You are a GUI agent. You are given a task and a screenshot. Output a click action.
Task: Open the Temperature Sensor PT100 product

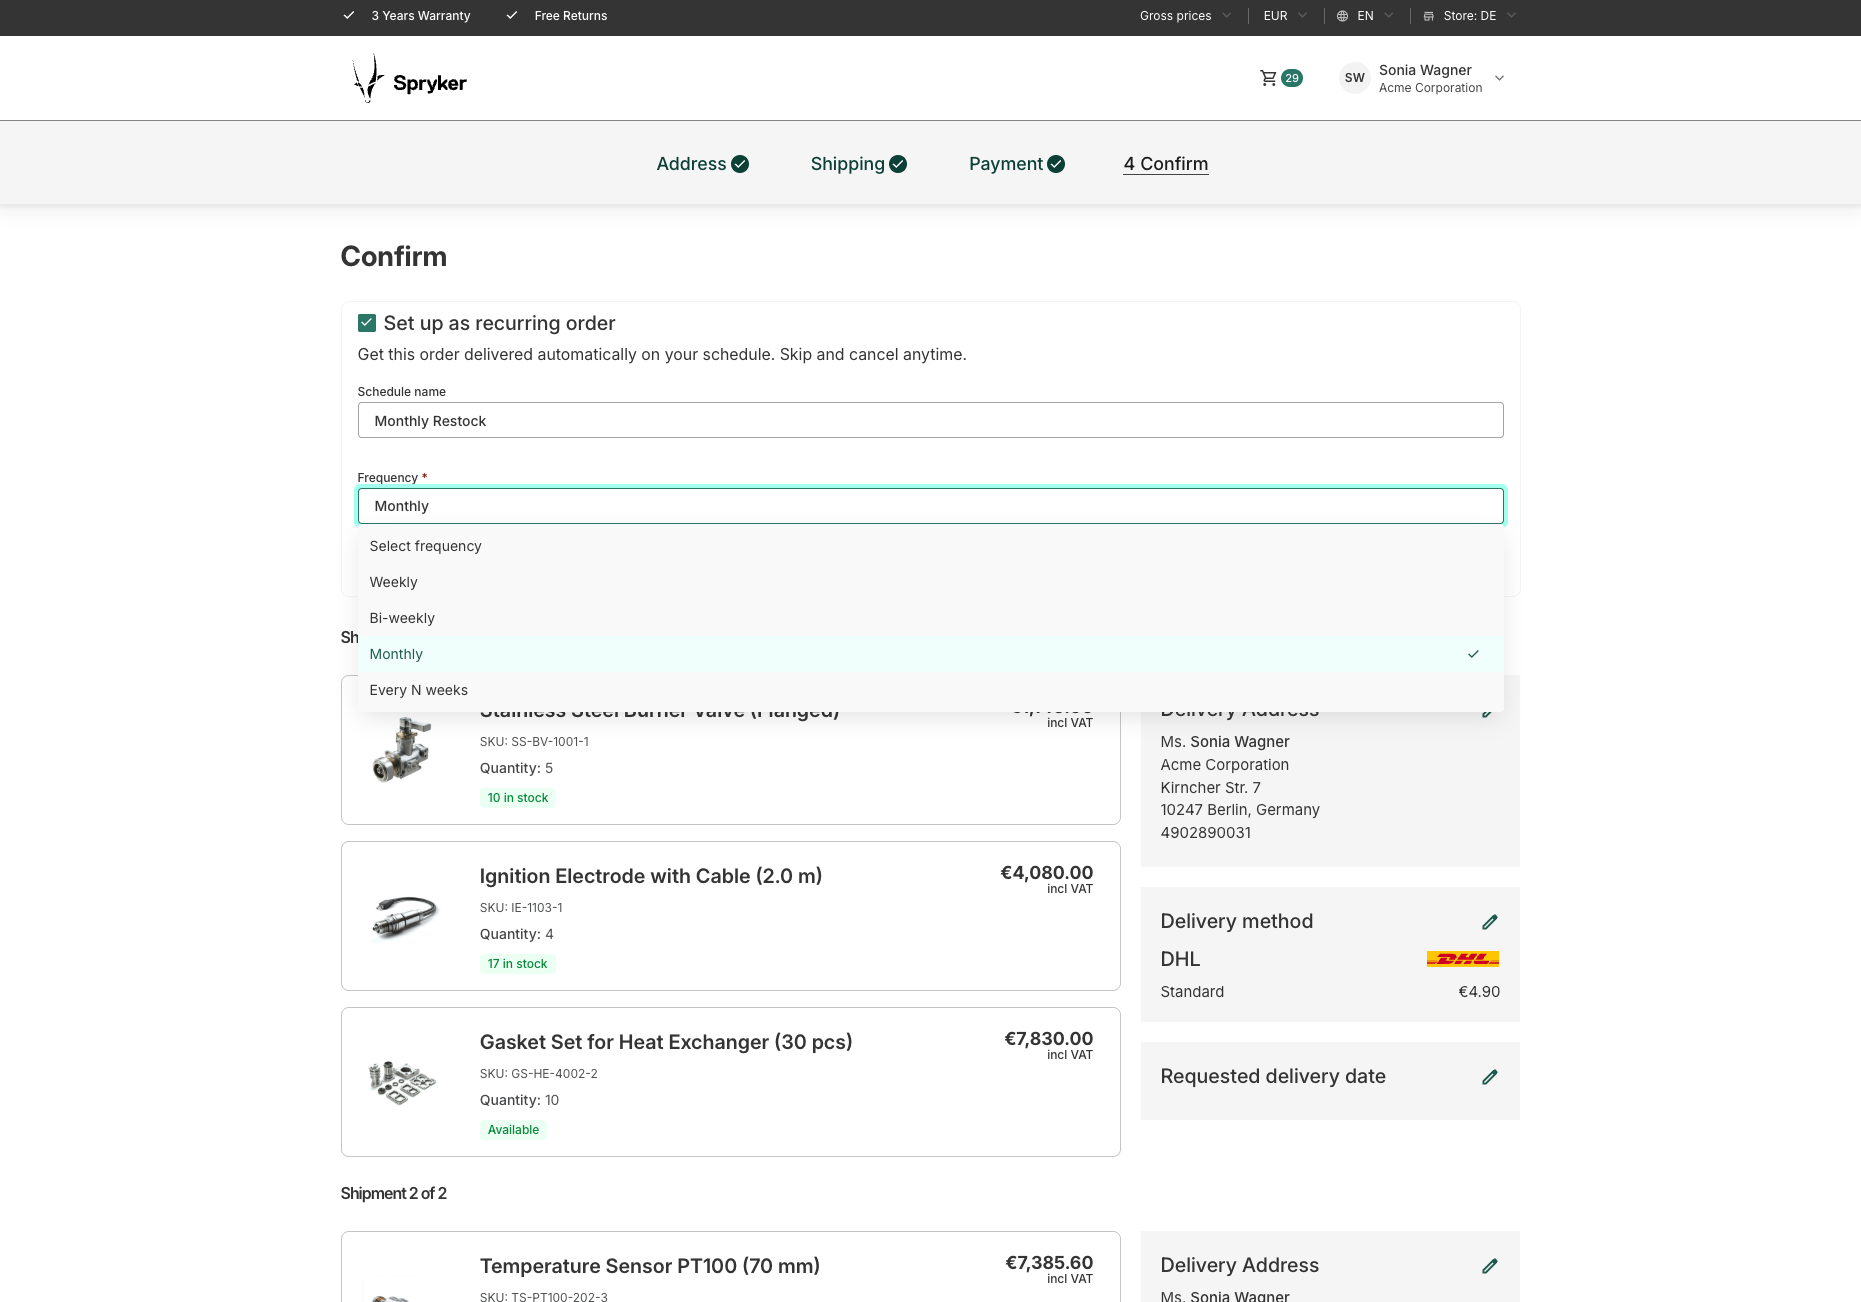click(x=649, y=1266)
